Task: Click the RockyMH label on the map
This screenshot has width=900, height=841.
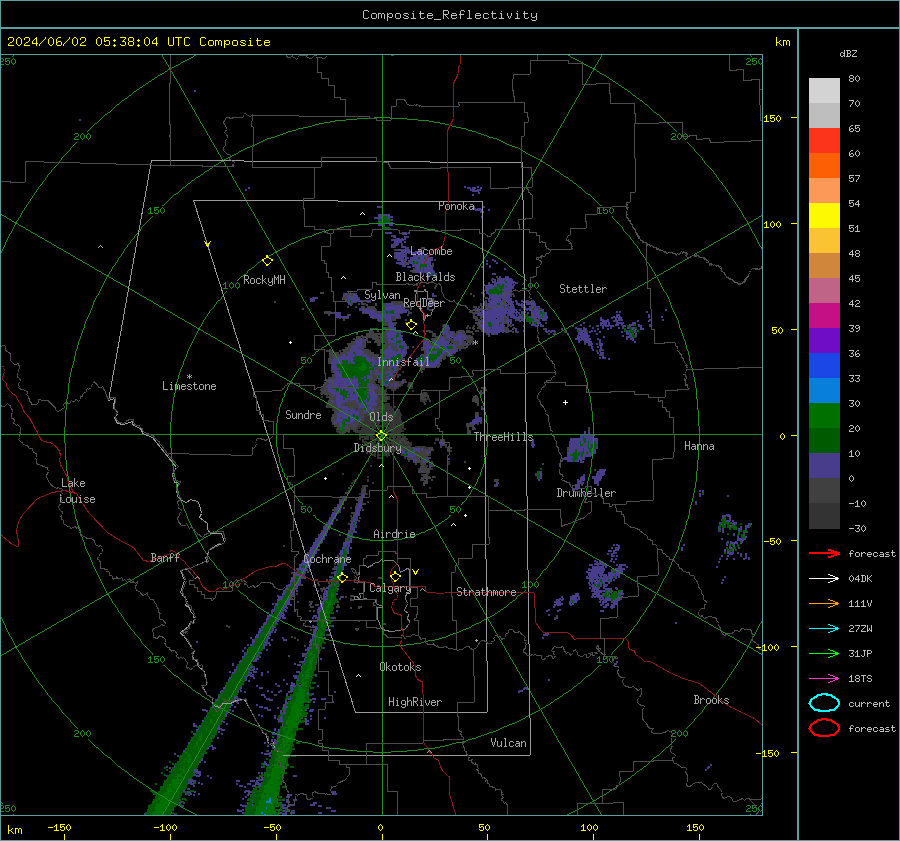Action: pos(264,280)
